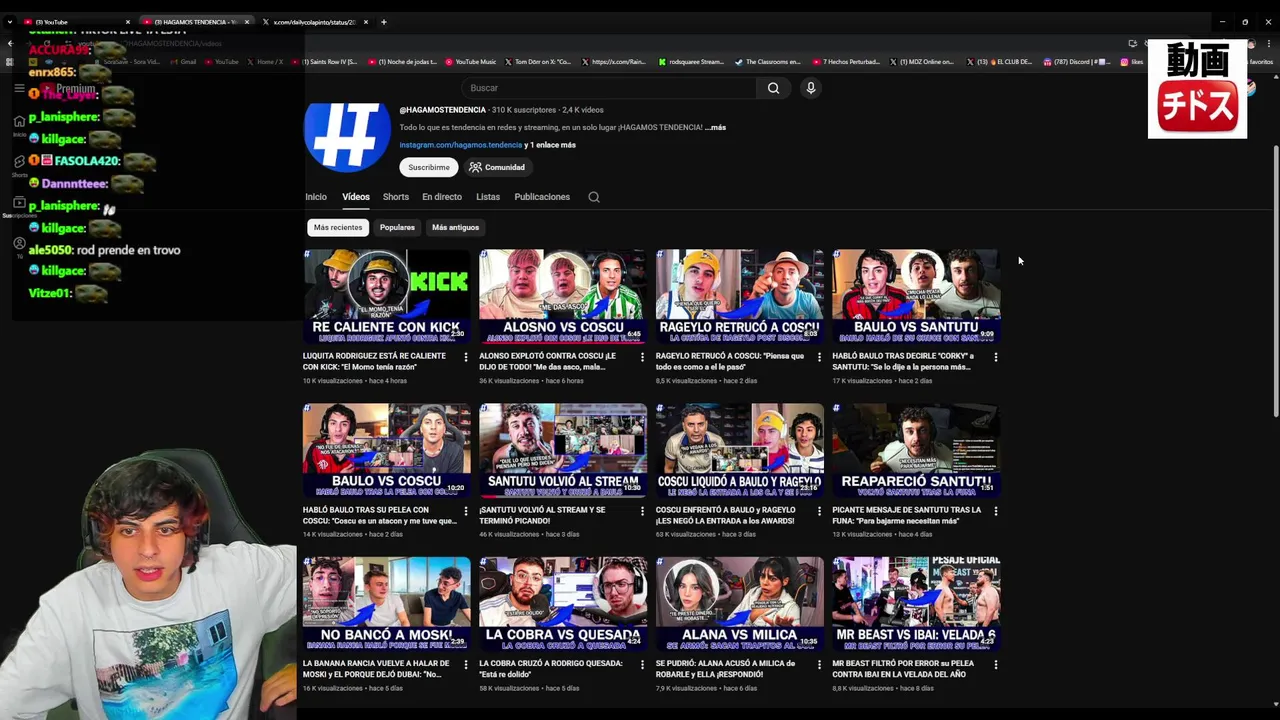Image resolution: width=1280 pixels, height=720 pixels.
Task: Close the first YouTube browser tab
Action: [x=128, y=22]
